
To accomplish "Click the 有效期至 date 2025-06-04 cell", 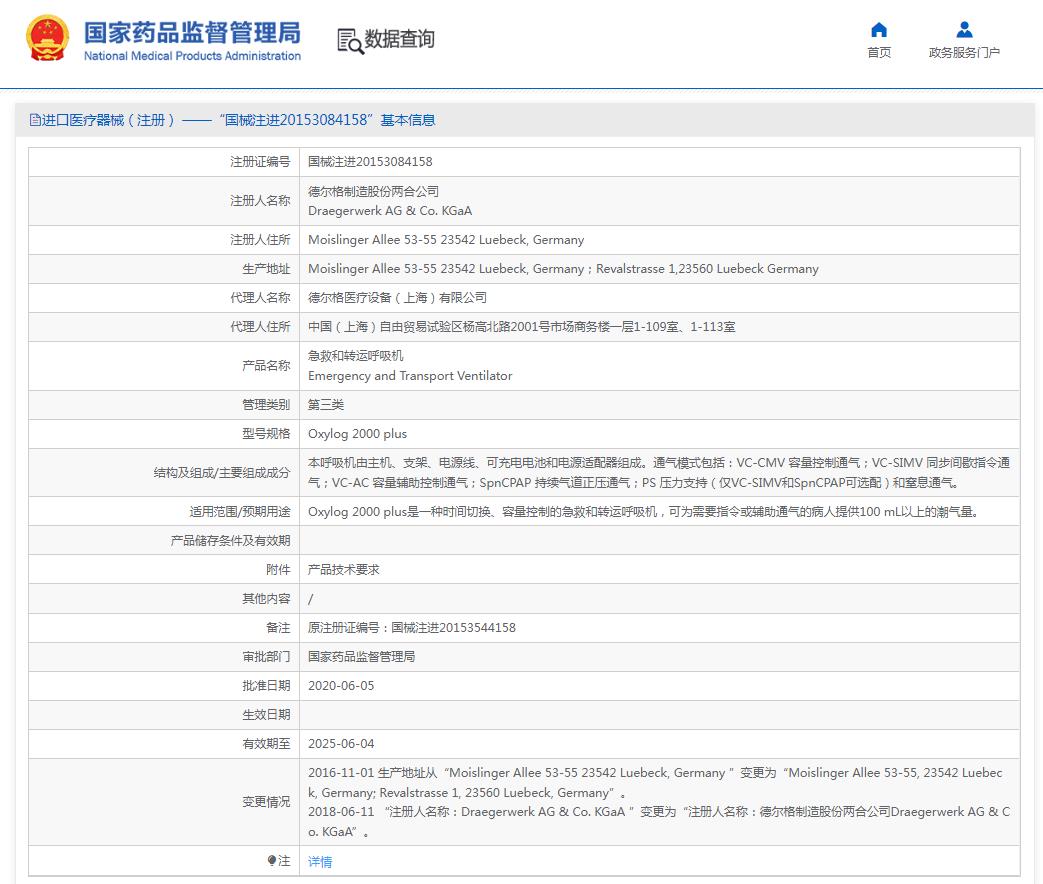I will click(346, 743).
